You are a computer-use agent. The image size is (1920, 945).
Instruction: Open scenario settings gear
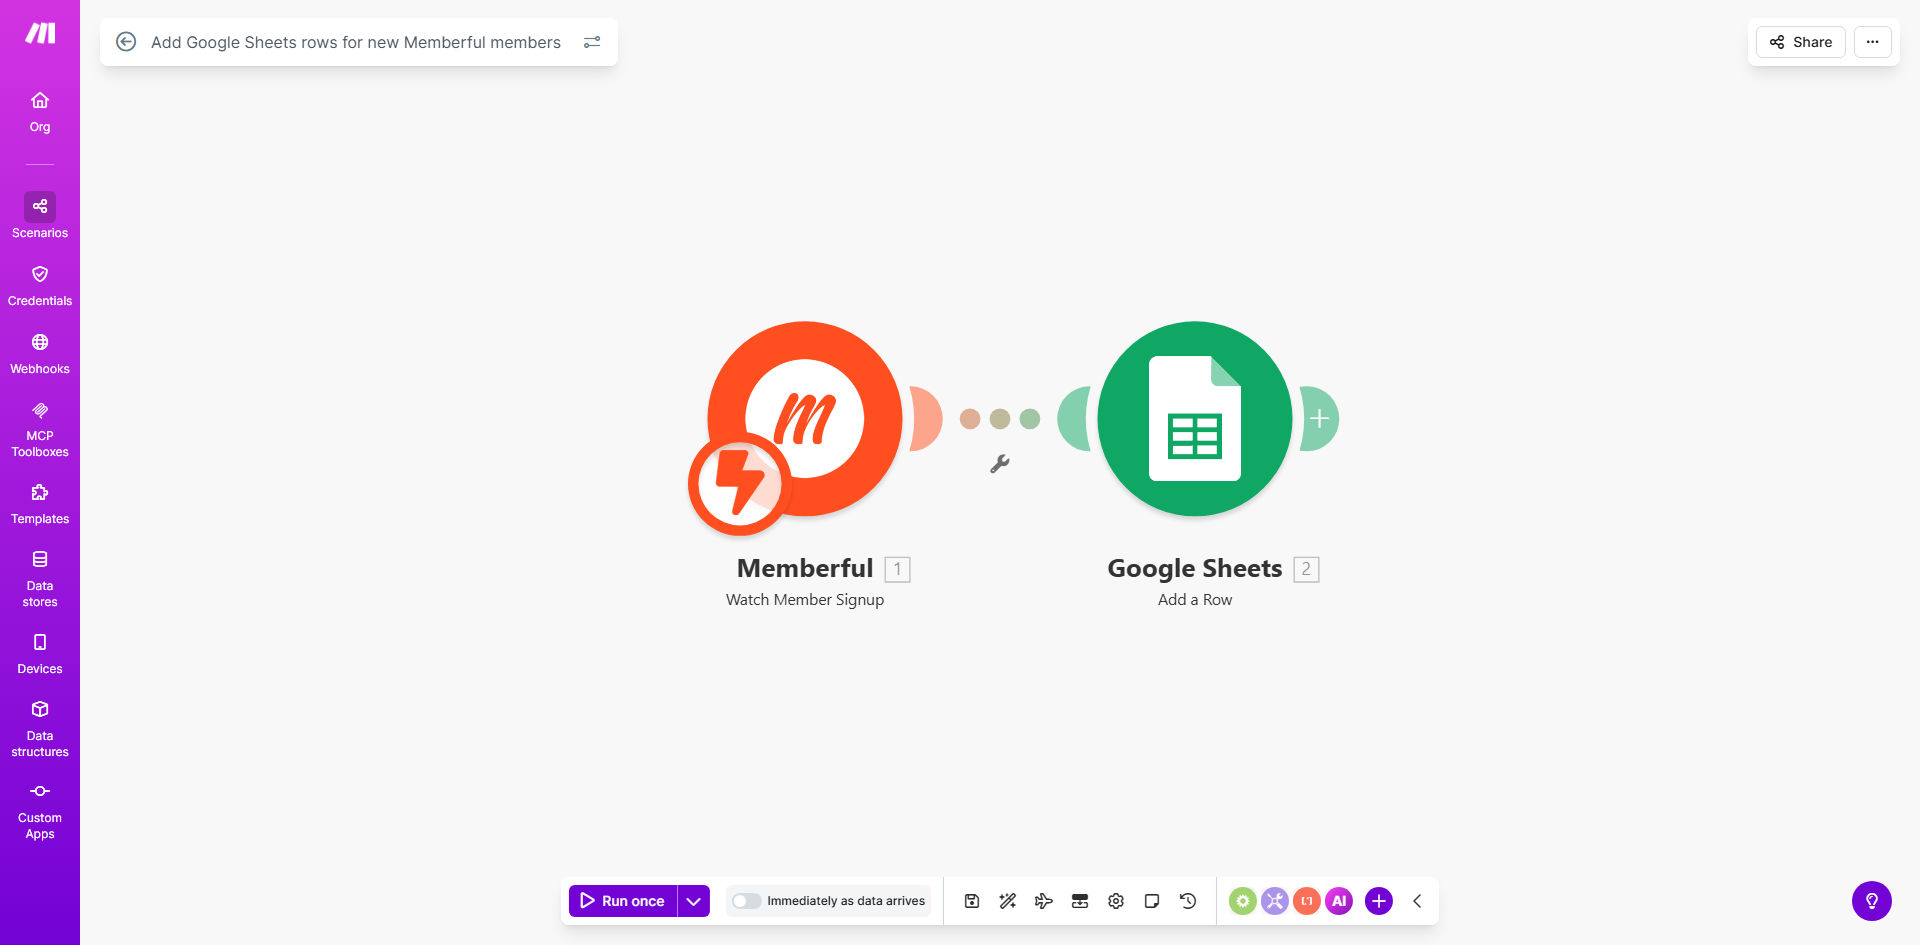click(x=1116, y=901)
